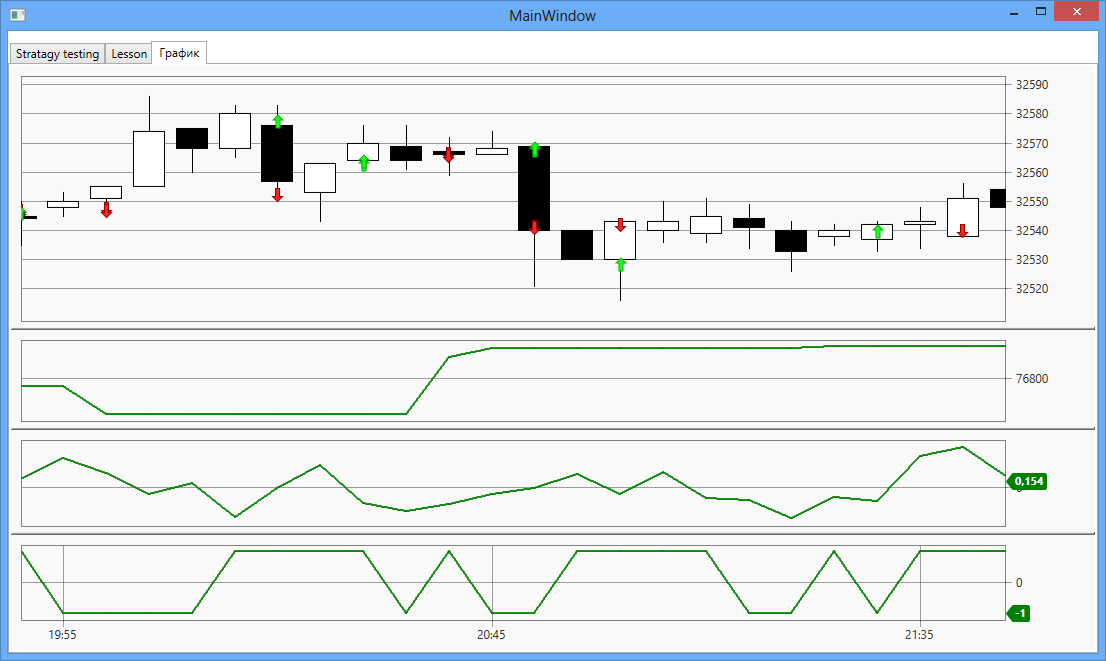Open the Lesson tab
The height and width of the screenshot is (661, 1106).
tap(129, 54)
